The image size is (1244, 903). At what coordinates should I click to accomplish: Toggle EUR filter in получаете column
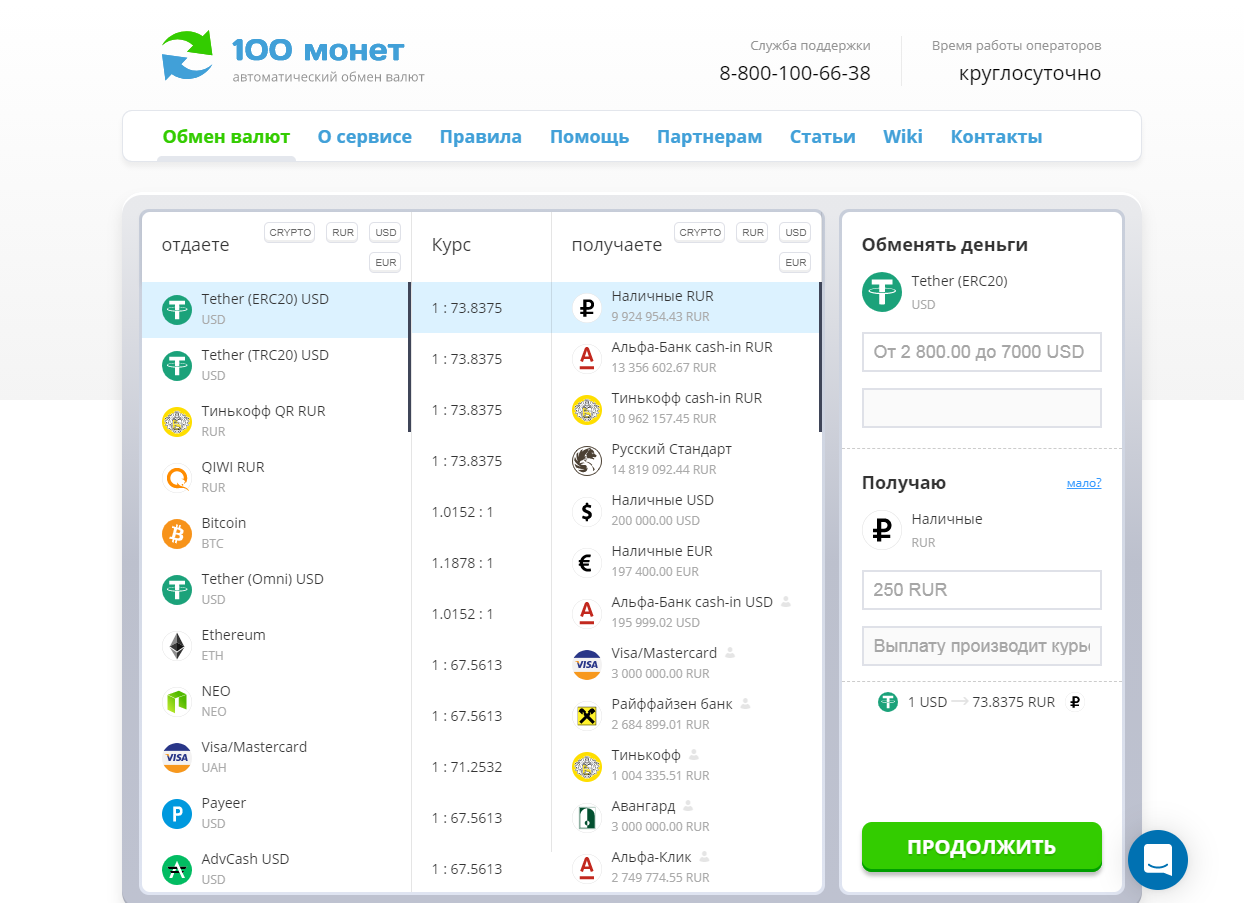point(795,262)
